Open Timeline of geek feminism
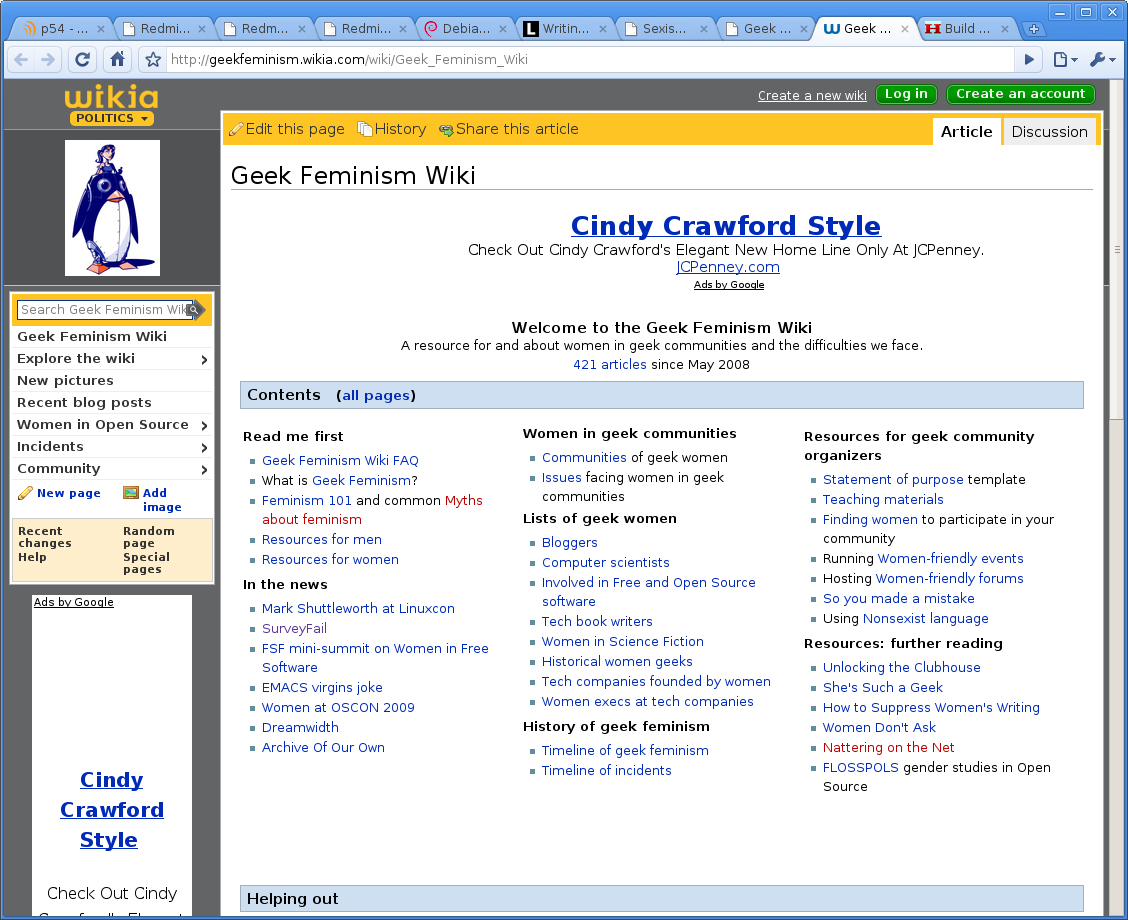This screenshot has width=1128, height=920. pyautogui.click(x=625, y=750)
